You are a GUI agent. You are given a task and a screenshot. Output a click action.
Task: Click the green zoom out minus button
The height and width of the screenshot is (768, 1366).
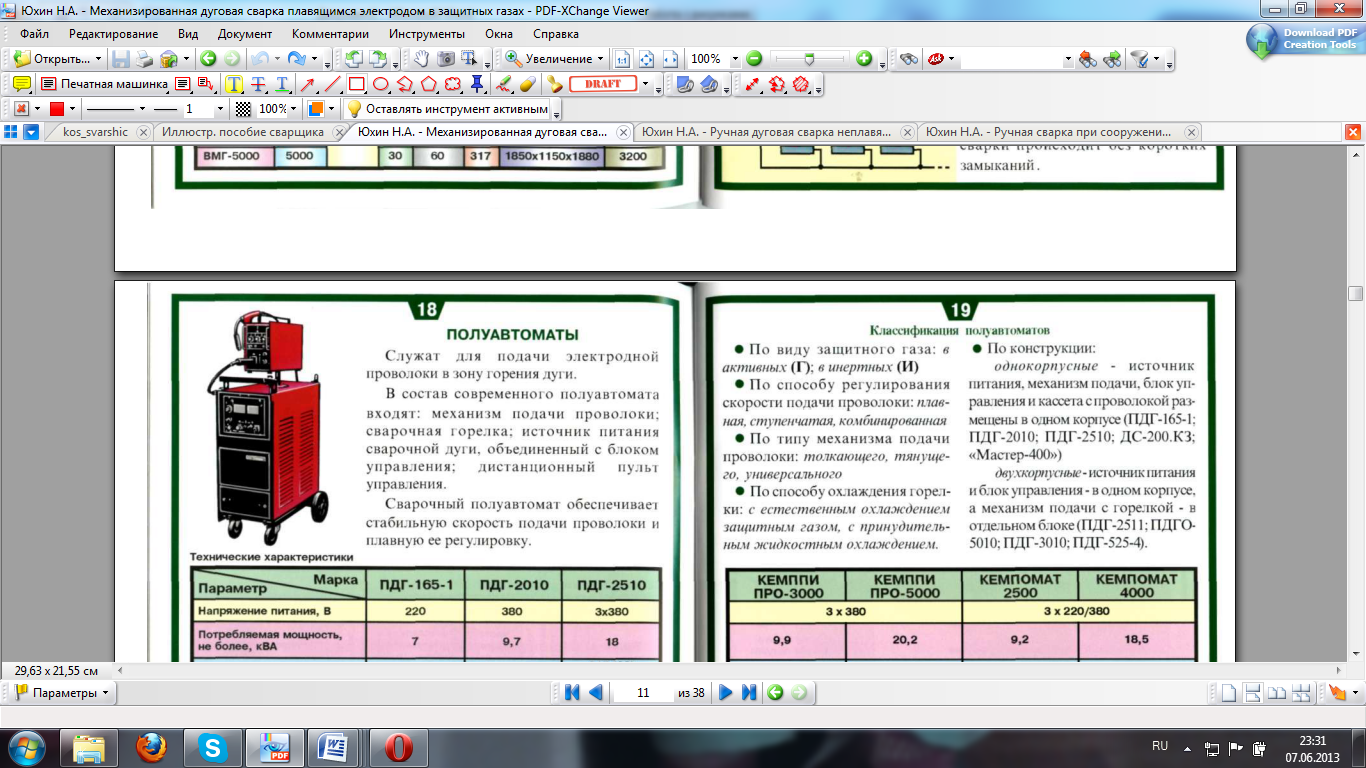tap(755, 59)
